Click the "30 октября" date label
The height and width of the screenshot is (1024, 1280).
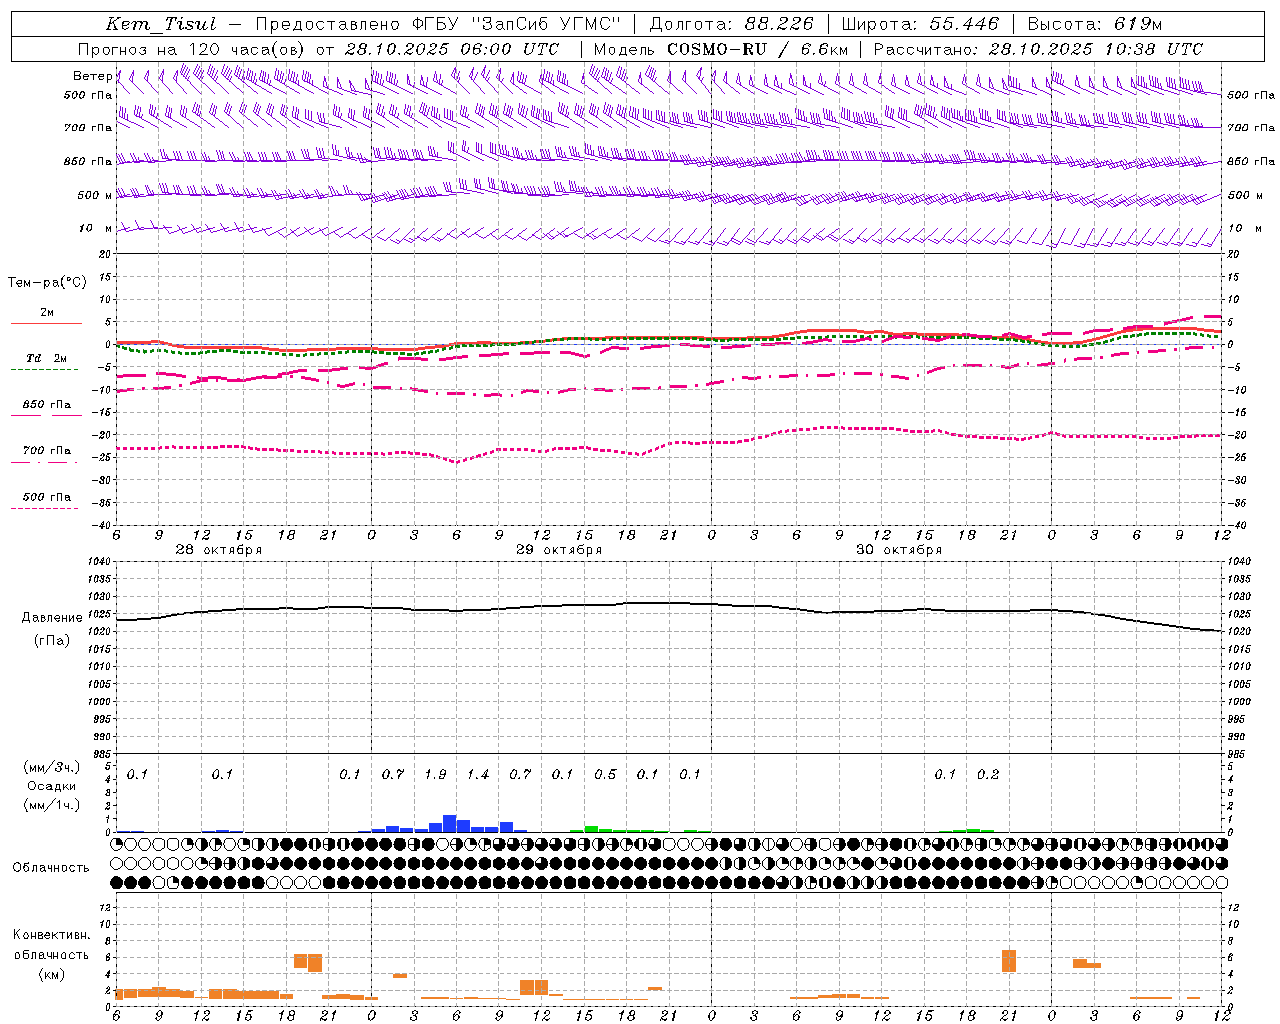click(899, 550)
